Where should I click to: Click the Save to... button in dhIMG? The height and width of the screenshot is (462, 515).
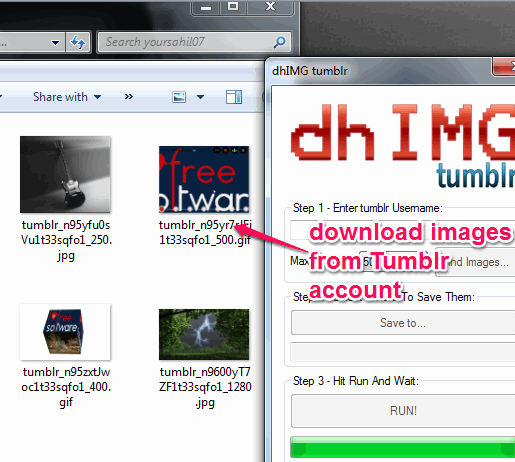[403, 323]
